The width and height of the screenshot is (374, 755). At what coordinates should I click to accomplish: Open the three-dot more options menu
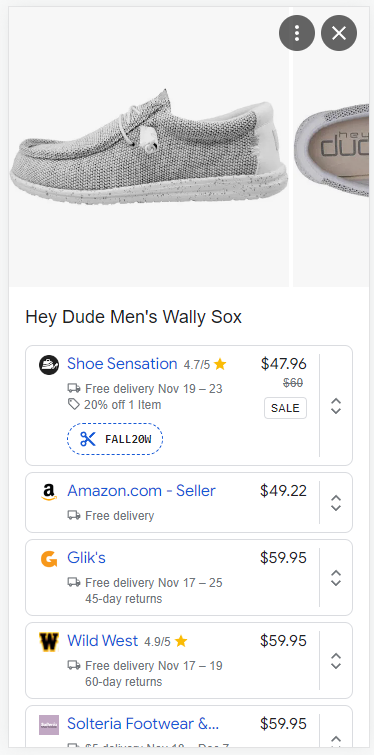297,33
